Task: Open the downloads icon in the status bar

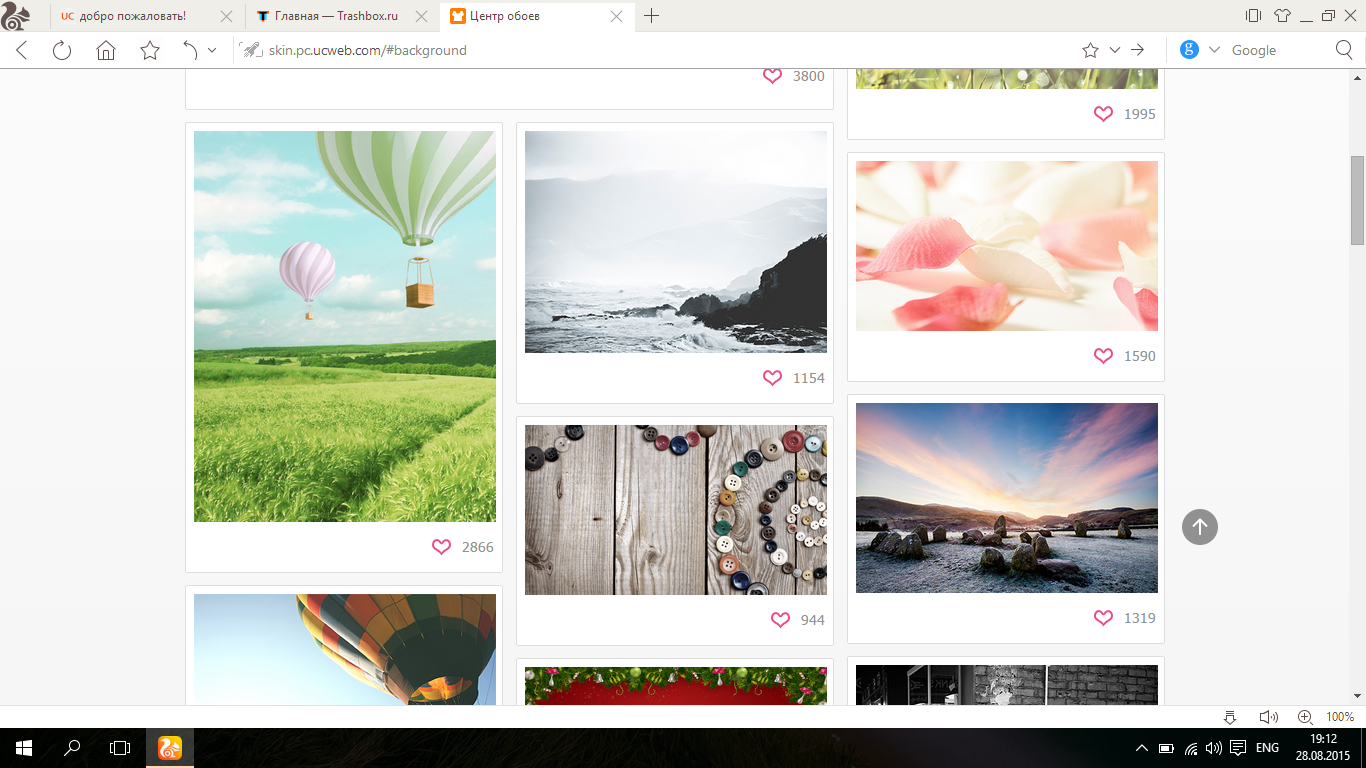Action: click(1230, 717)
